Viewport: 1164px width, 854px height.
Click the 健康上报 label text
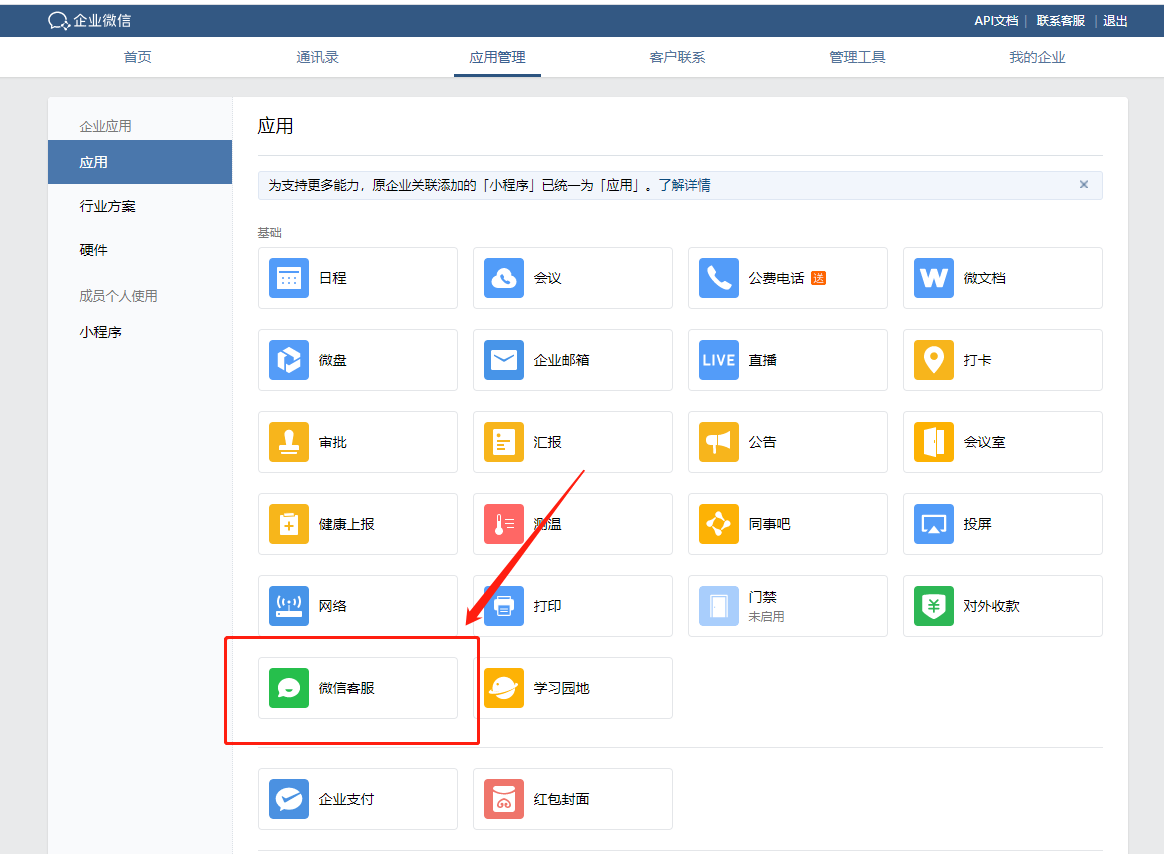[x=347, y=524]
